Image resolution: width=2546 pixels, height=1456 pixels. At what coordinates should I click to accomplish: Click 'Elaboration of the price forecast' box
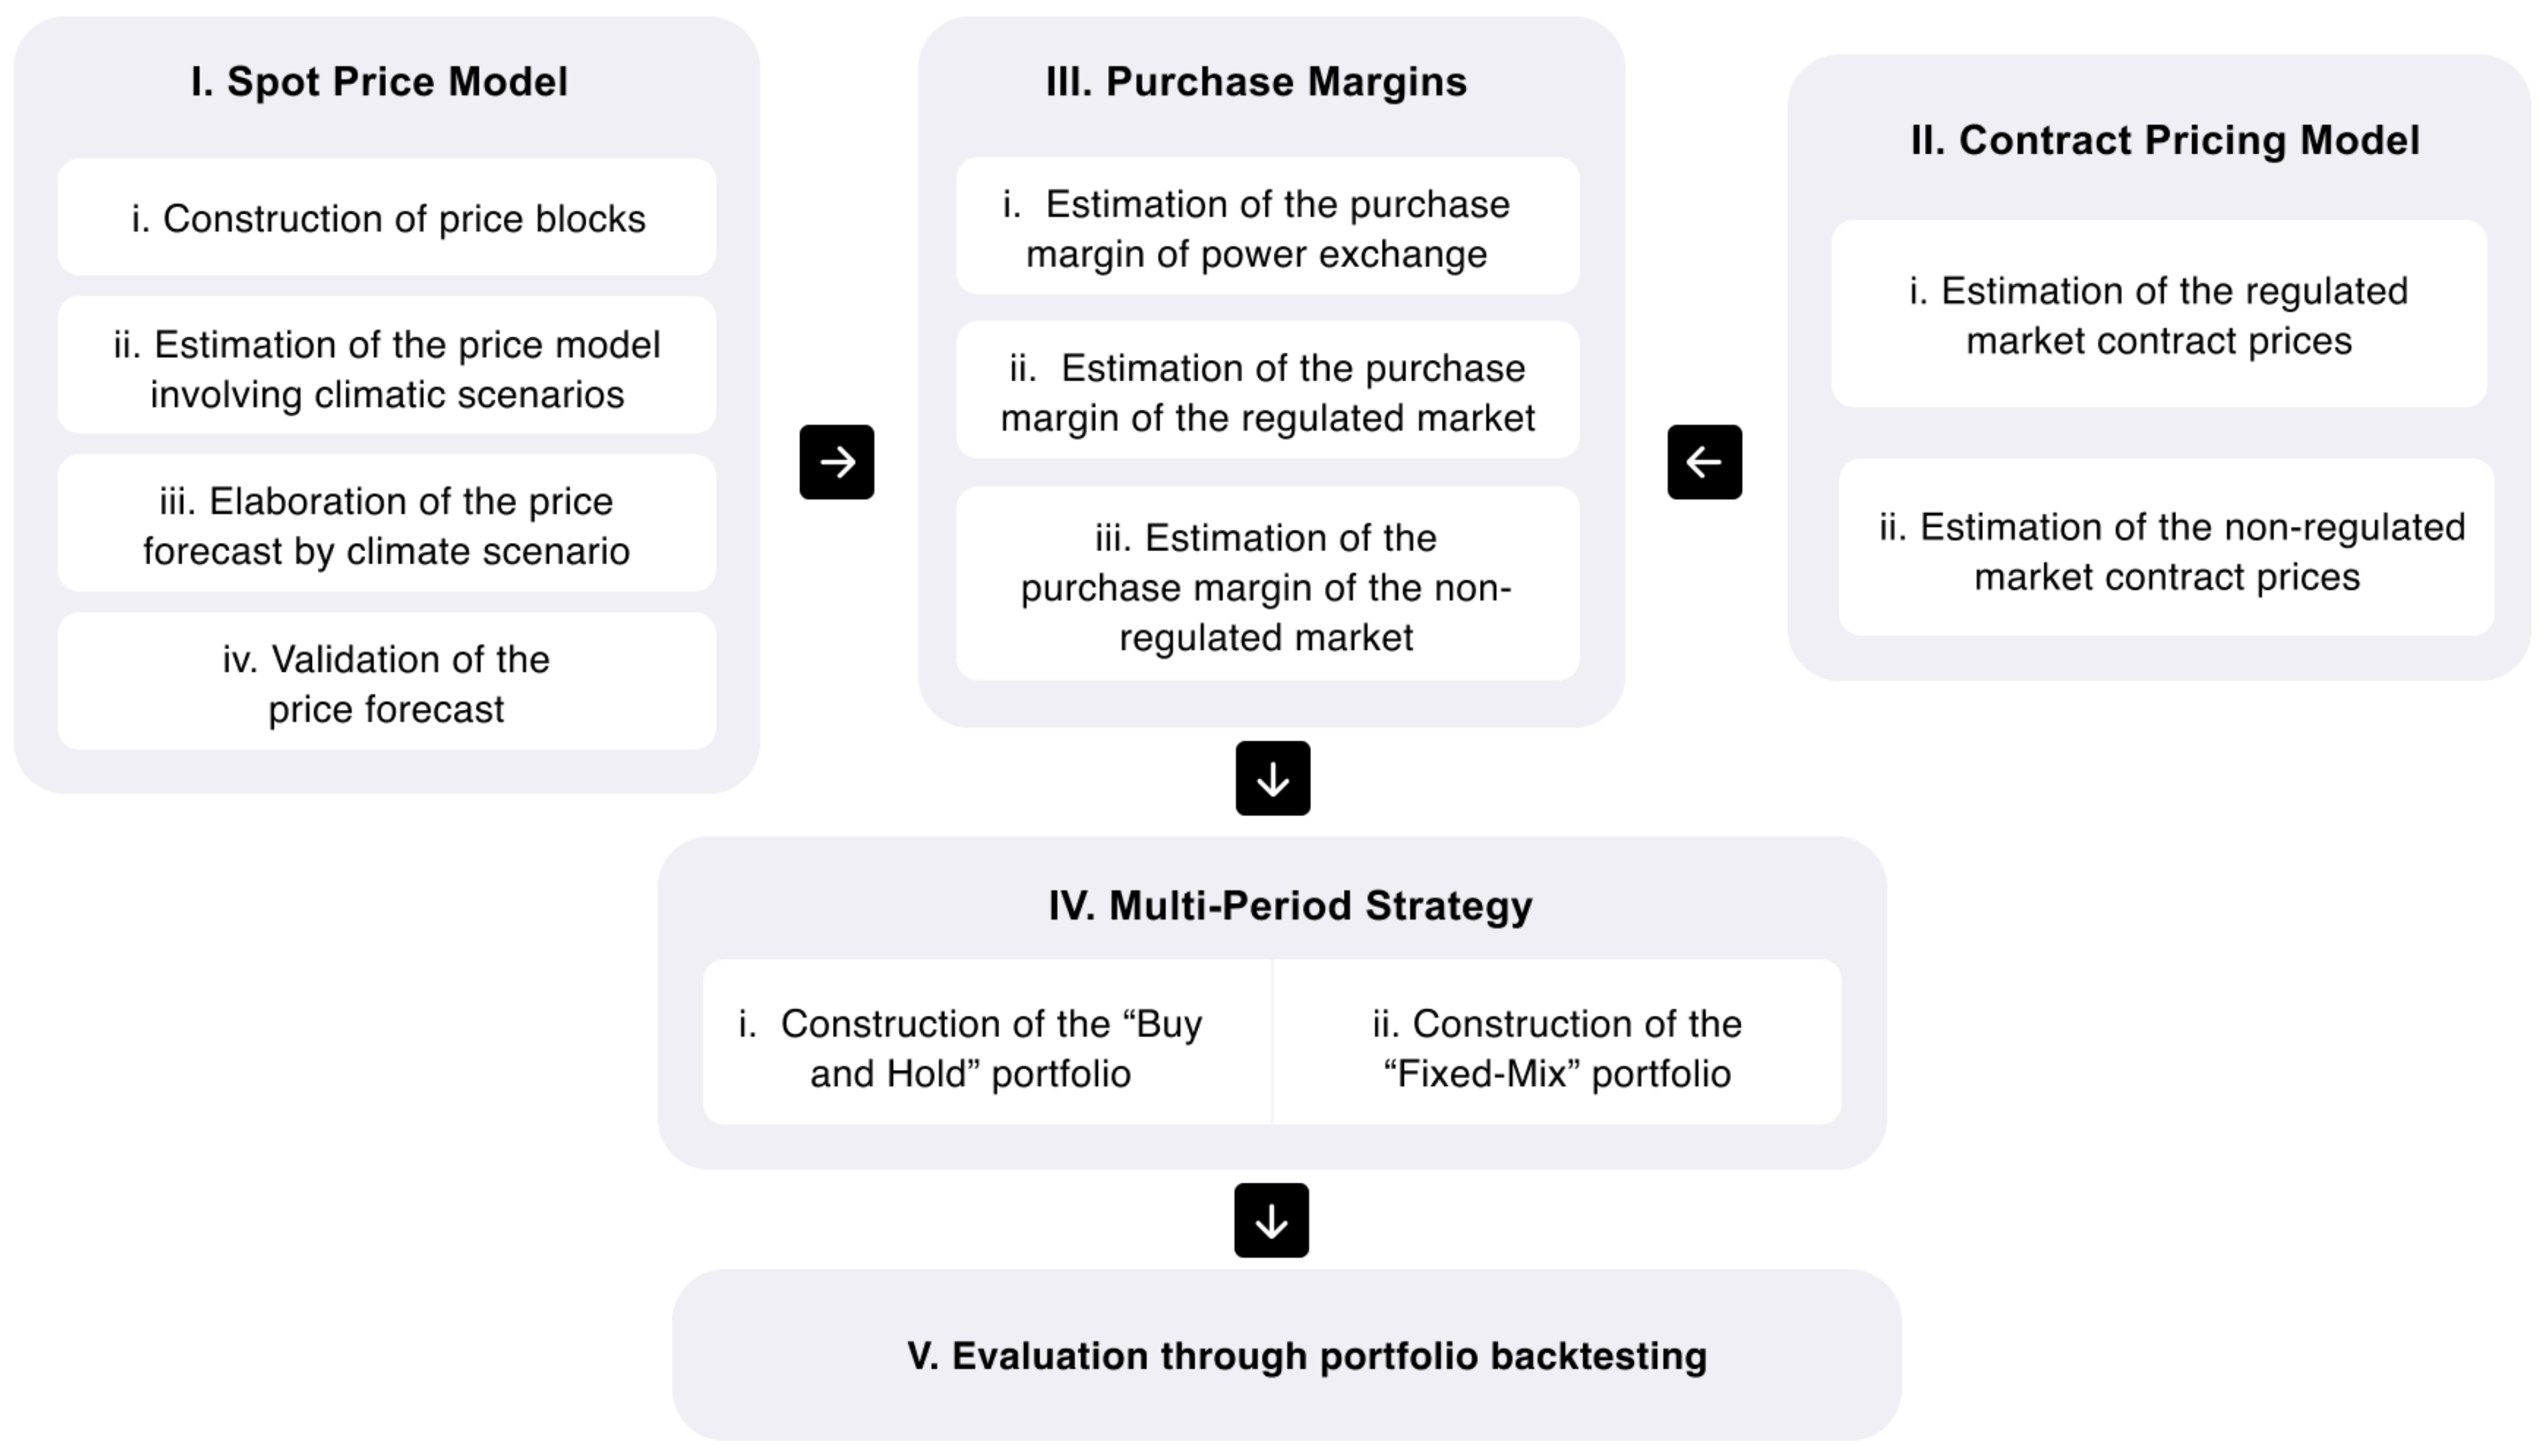(387, 525)
